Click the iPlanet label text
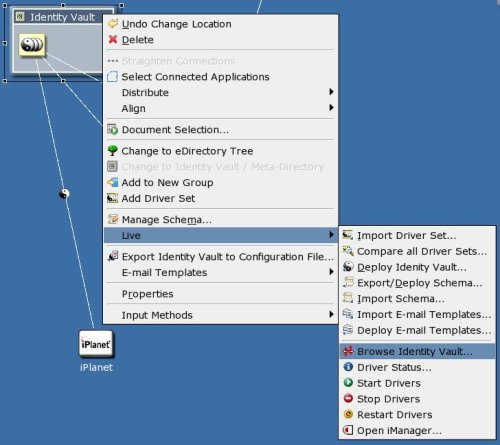This screenshot has height=445, width=500. [x=96, y=367]
